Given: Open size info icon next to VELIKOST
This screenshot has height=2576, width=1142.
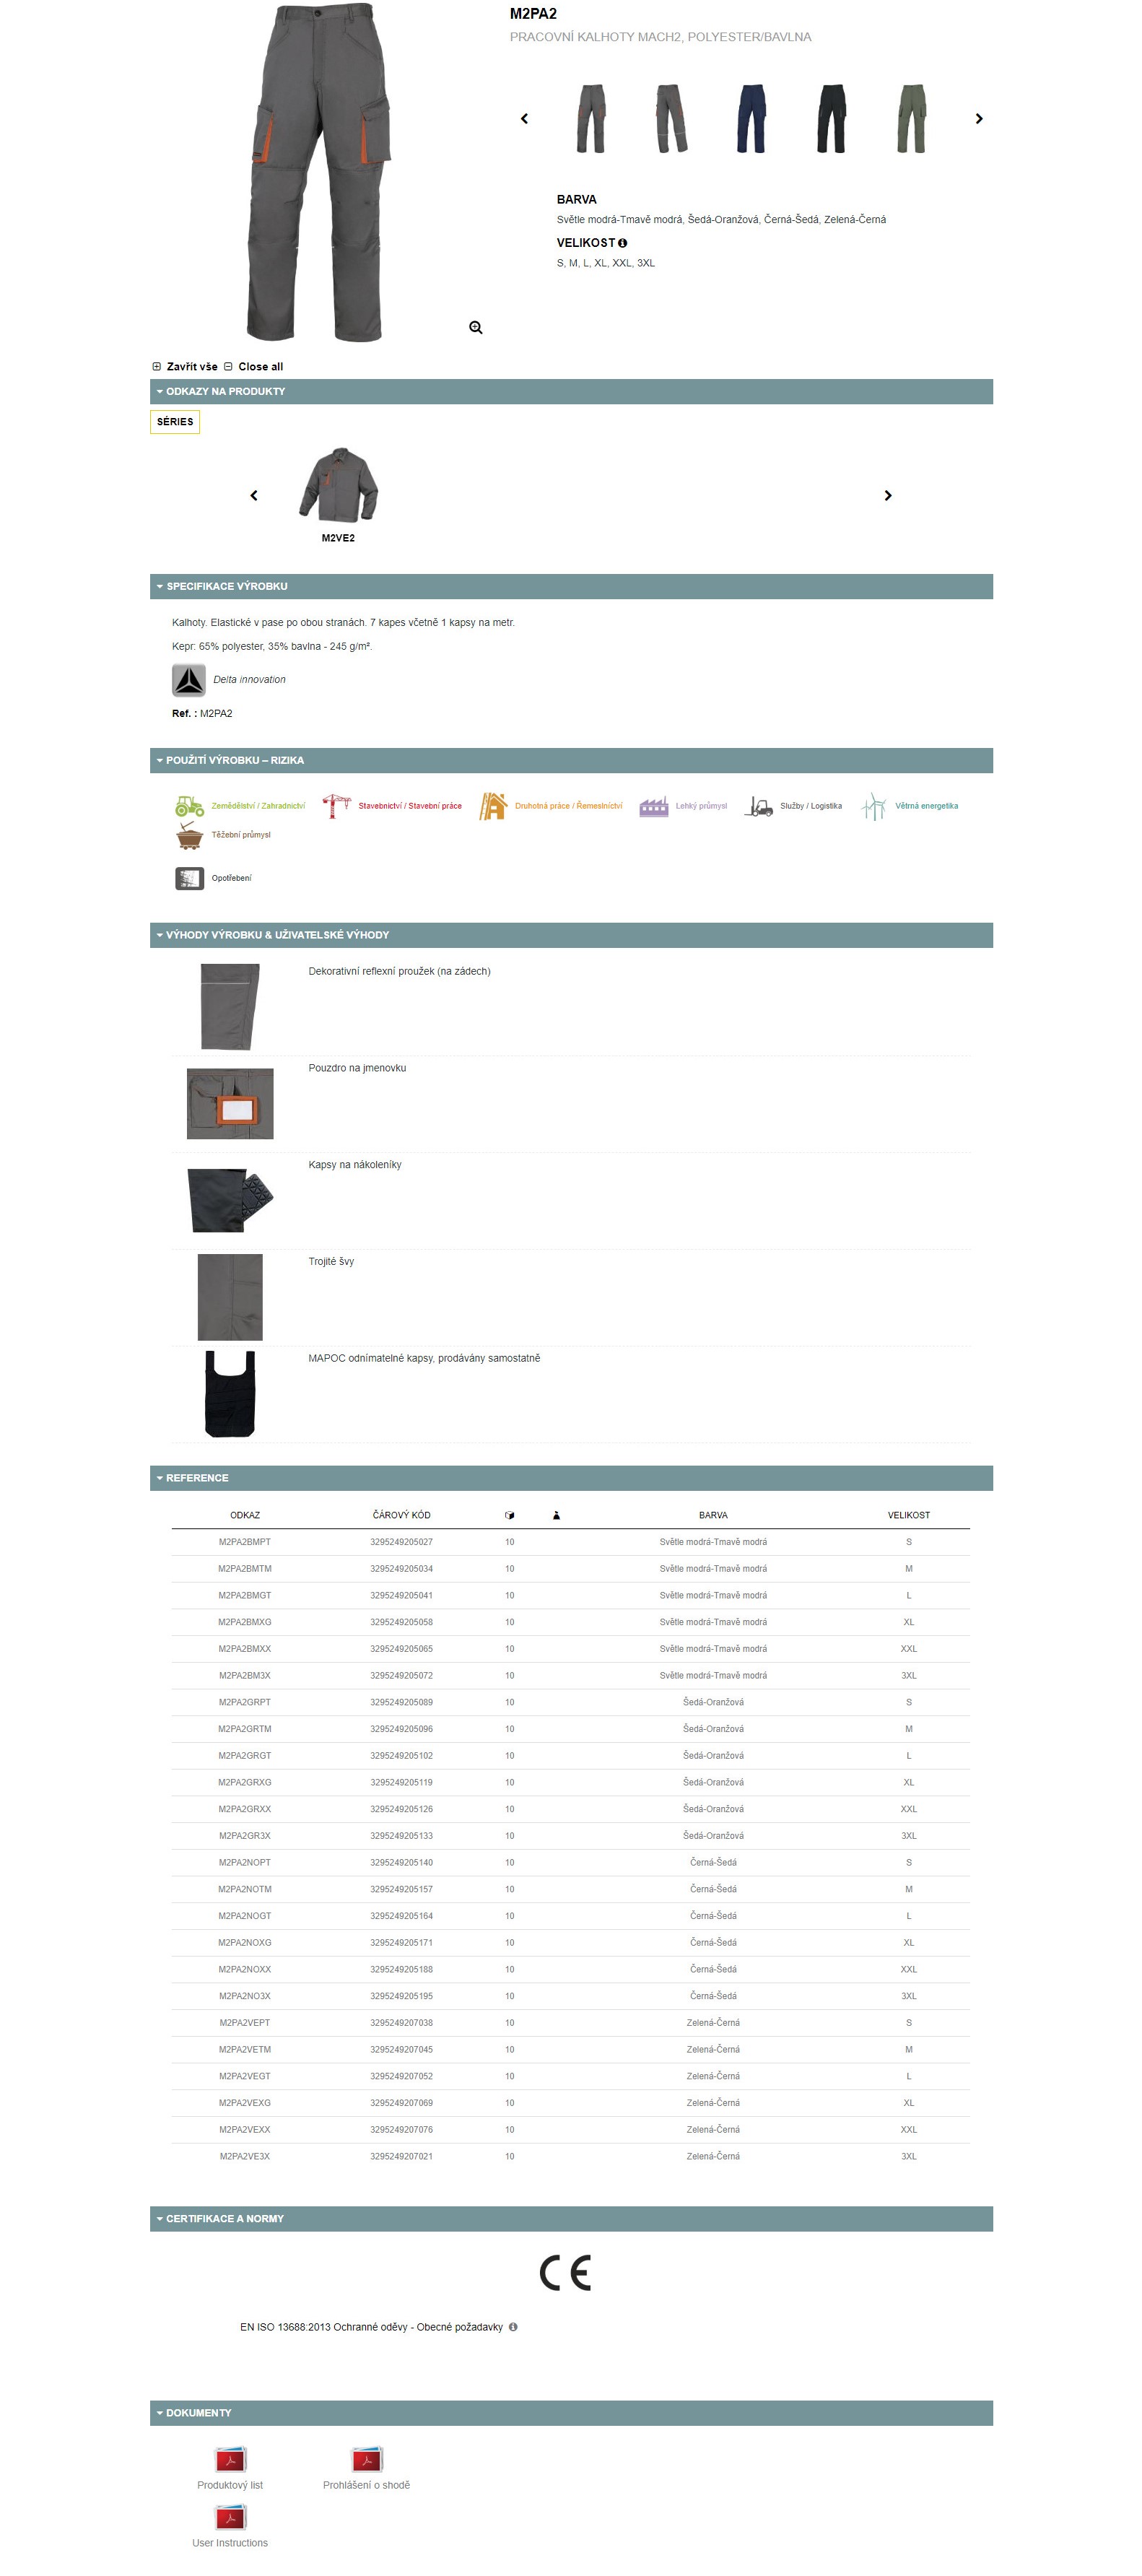Looking at the screenshot, I should (622, 243).
